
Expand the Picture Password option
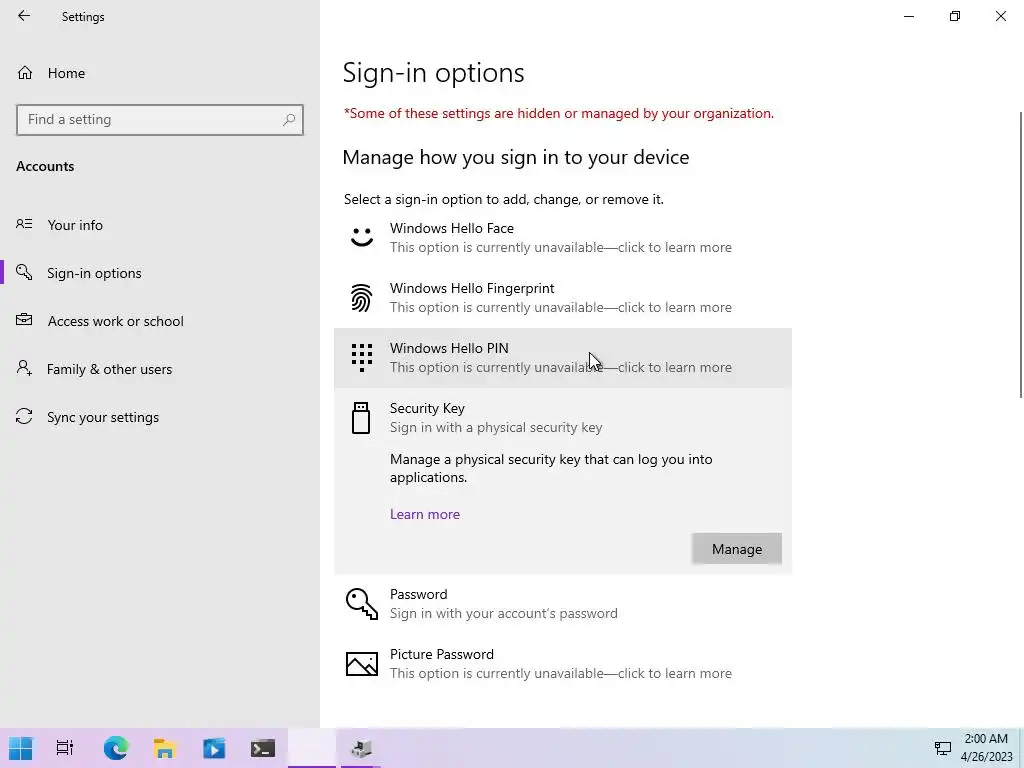pos(563,664)
